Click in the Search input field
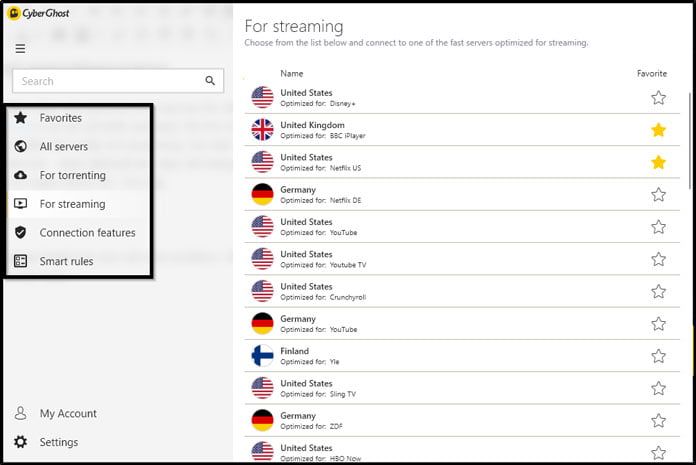This screenshot has width=696, height=465. (118, 81)
